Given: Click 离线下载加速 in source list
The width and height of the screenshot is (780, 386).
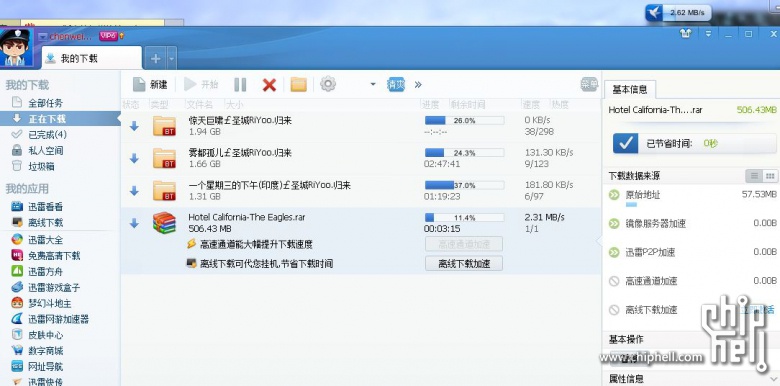Looking at the screenshot, I should coord(651,310).
